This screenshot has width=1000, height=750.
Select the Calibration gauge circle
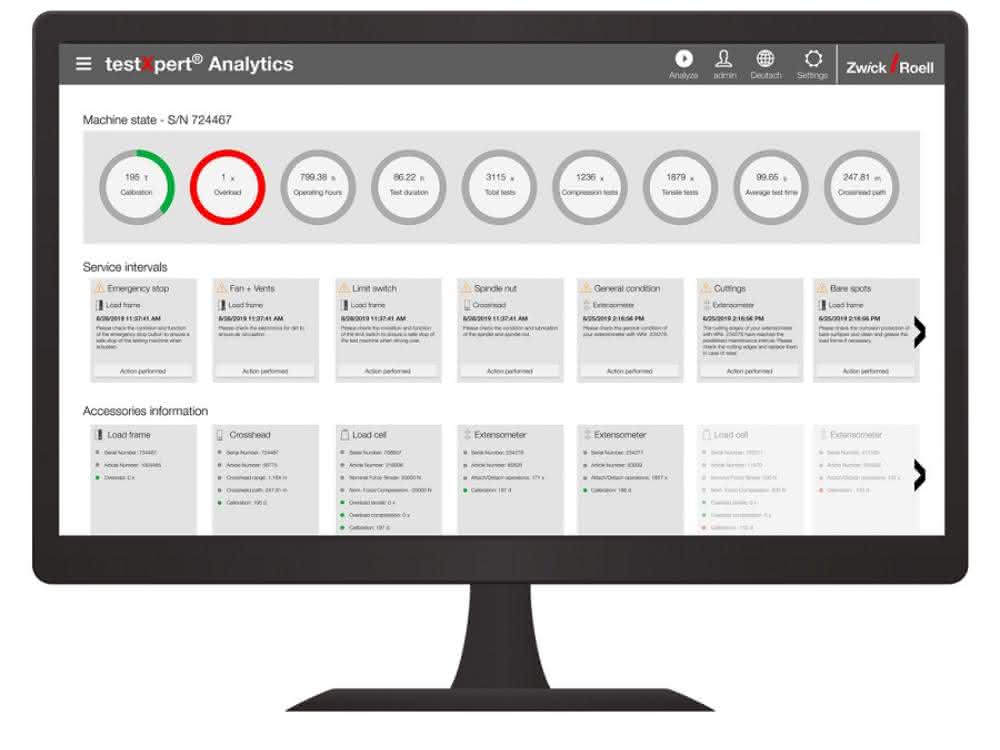pyautogui.click(x=136, y=187)
